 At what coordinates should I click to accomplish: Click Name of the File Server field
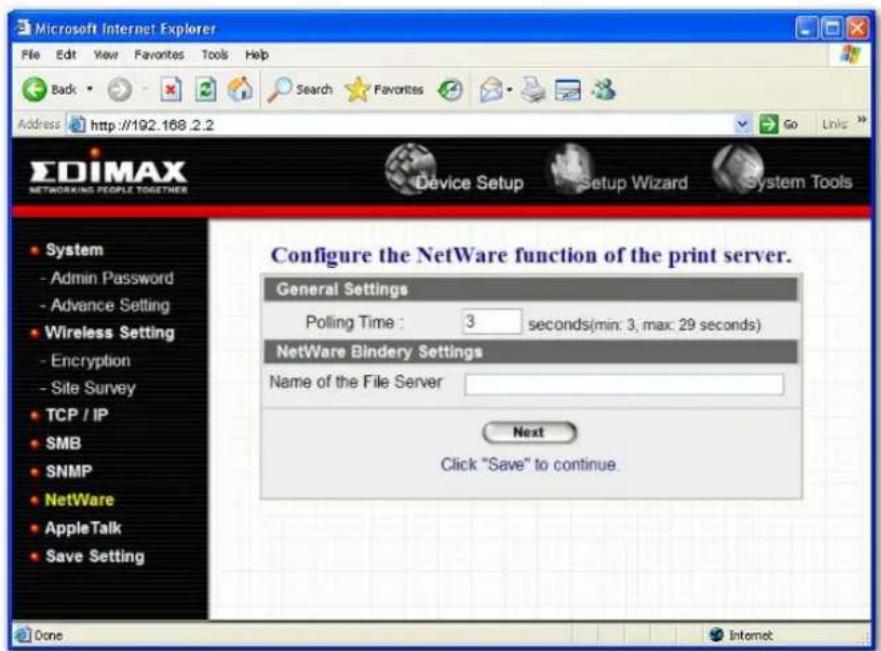(624, 384)
